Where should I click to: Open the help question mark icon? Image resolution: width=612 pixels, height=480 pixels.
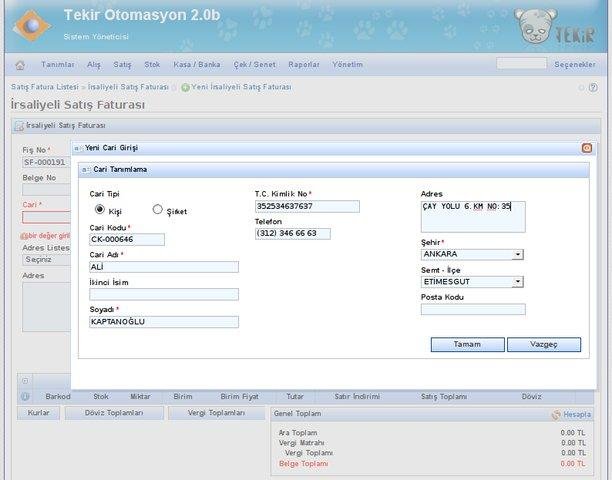[x=593, y=87]
